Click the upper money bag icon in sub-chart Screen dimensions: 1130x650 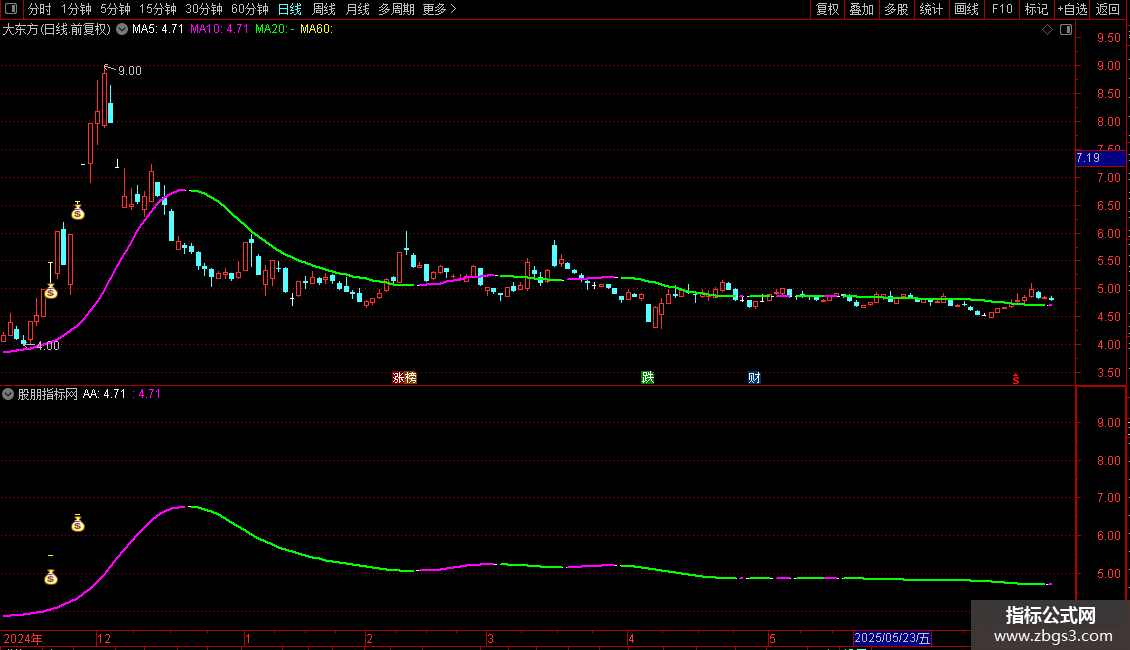(x=78, y=523)
